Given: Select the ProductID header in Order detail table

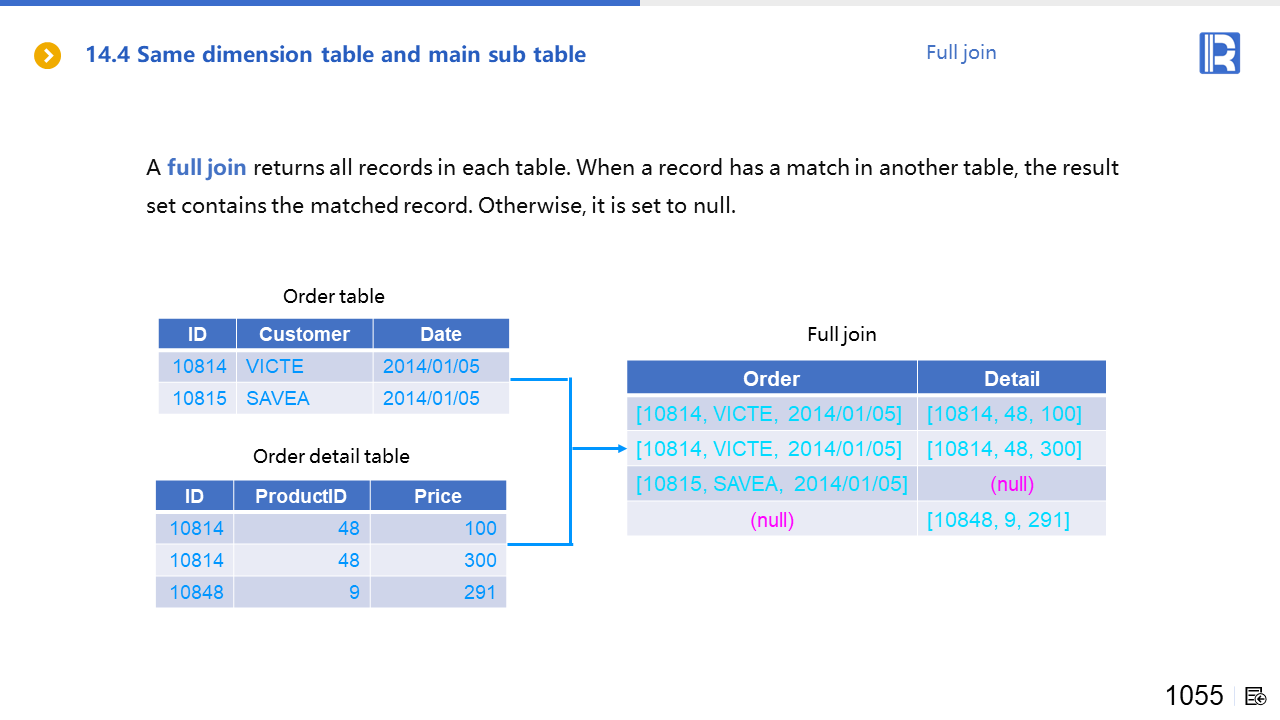Looking at the screenshot, I should click(301, 496).
